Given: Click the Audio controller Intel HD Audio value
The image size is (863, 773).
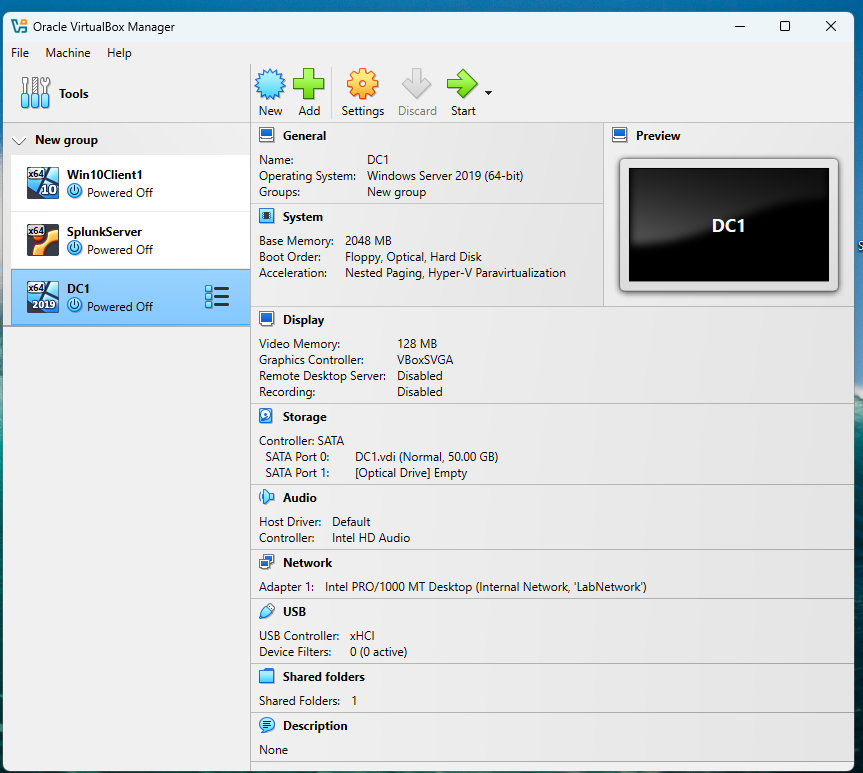Looking at the screenshot, I should coord(371,538).
